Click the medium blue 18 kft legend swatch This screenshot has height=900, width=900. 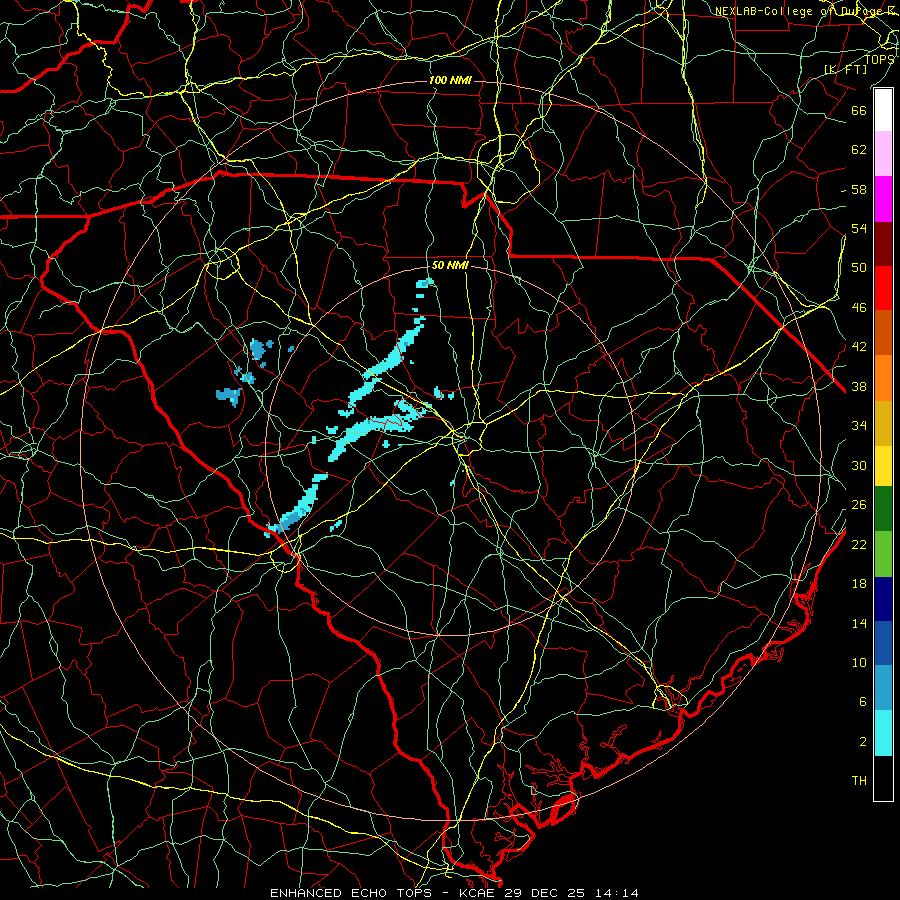(x=883, y=643)
